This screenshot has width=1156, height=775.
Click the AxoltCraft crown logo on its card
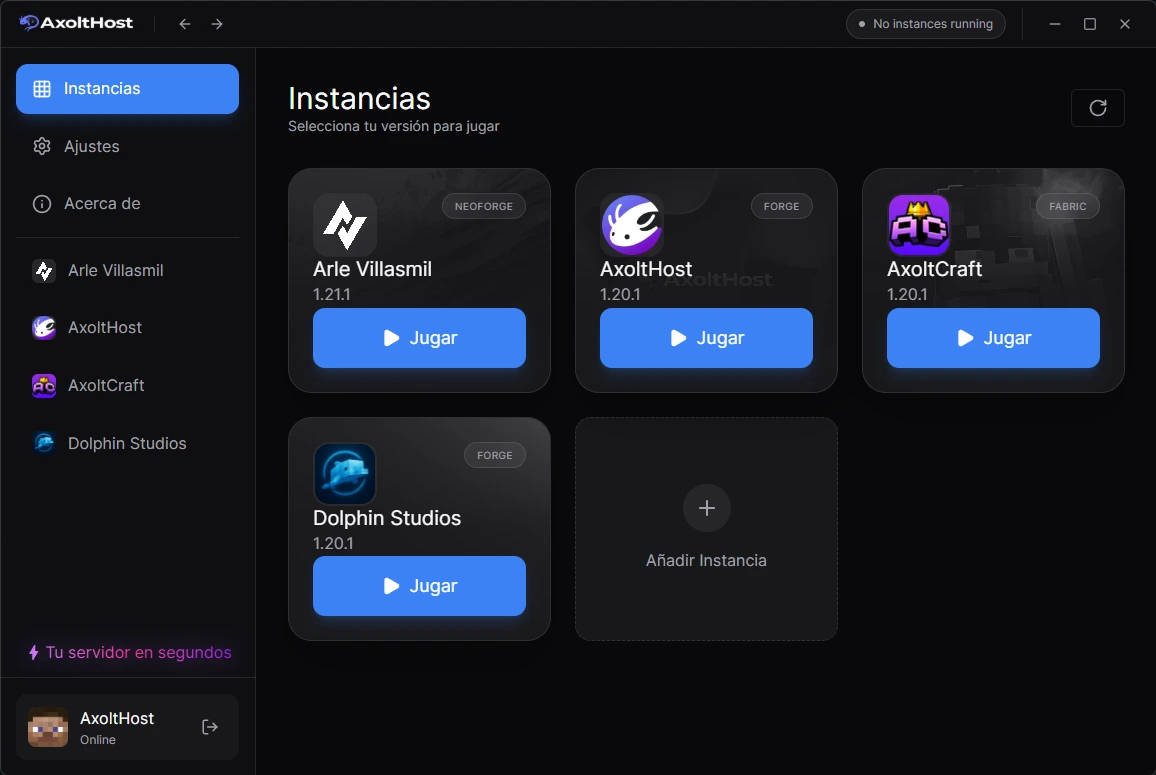point(919,226)
